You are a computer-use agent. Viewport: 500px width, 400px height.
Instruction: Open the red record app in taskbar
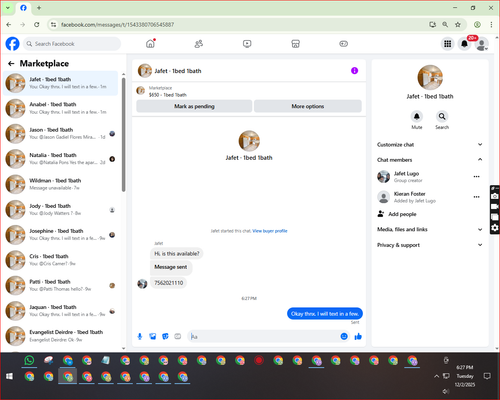pyautogui.click(x=259, y=360)
